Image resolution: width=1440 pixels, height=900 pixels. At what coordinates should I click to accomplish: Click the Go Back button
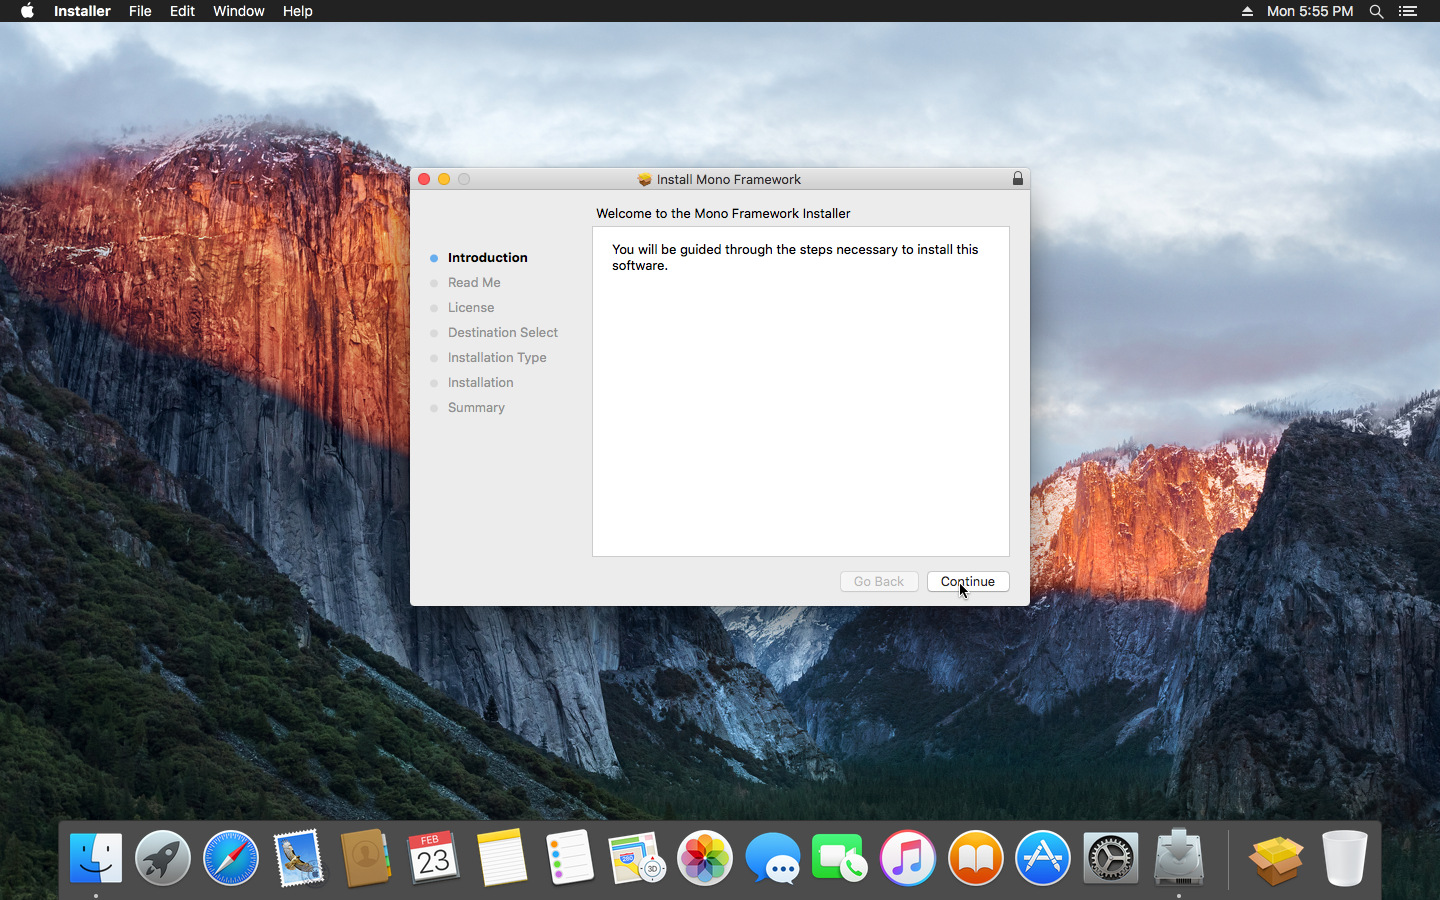(x=878, y=582)
